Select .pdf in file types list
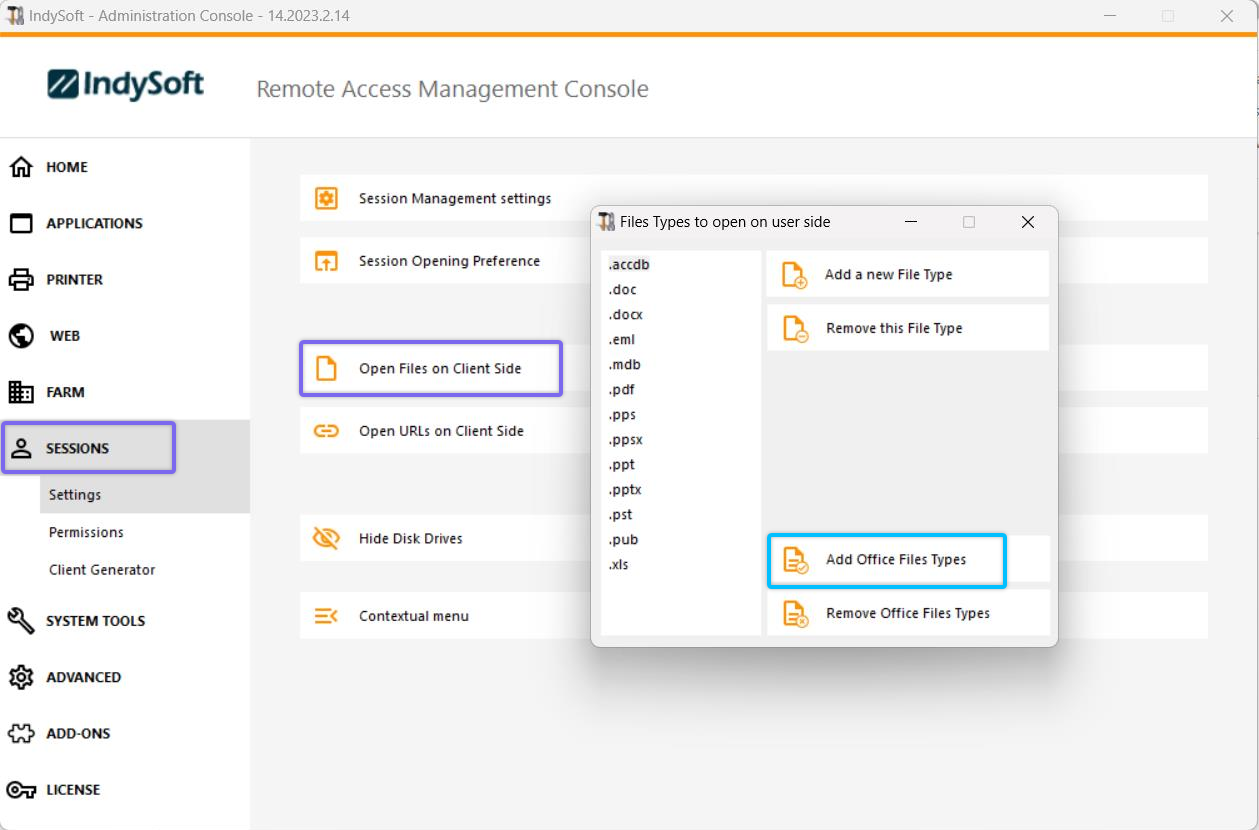Viewport: 1259px width, 830px height. [x=621, y=390]
